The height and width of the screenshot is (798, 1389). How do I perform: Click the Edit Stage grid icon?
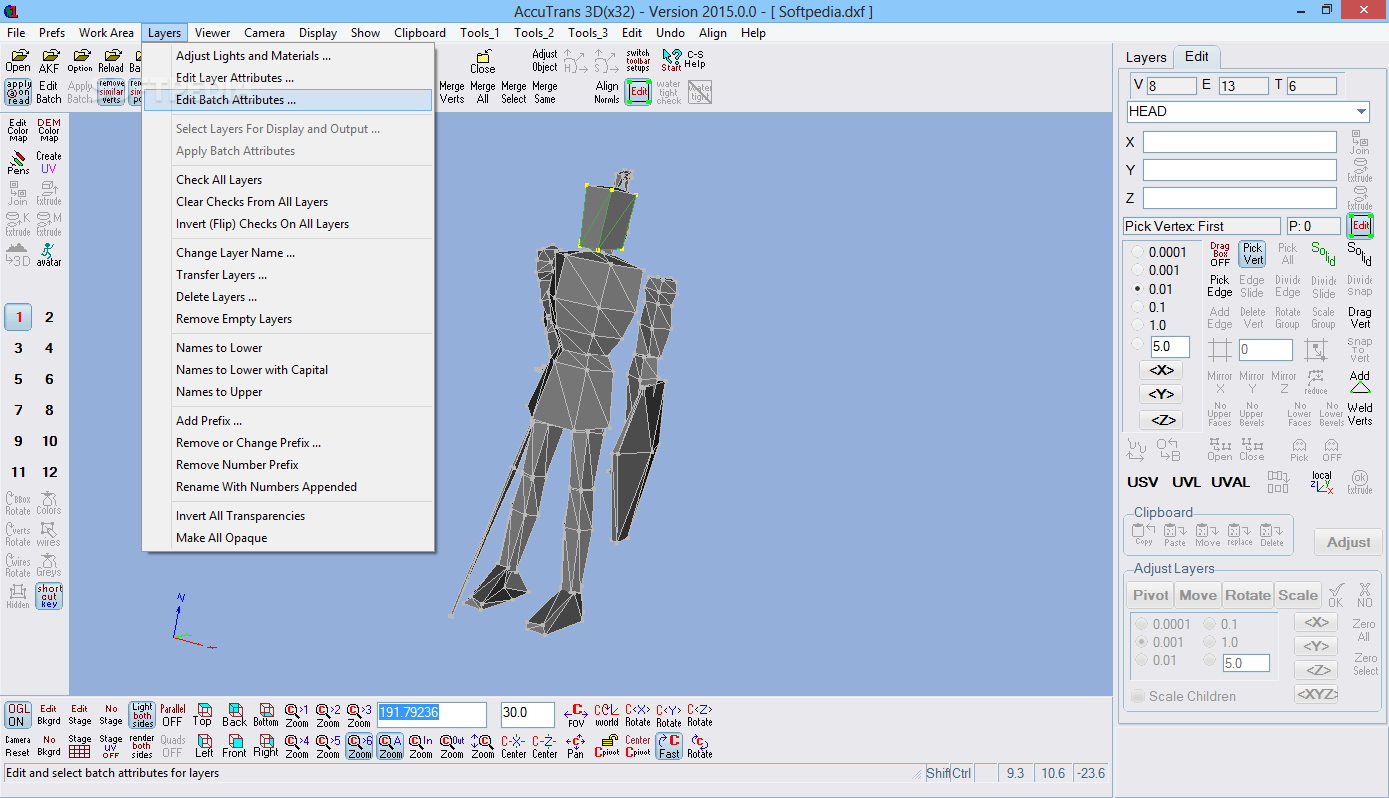pyautogui.click(x=80, y=746)
